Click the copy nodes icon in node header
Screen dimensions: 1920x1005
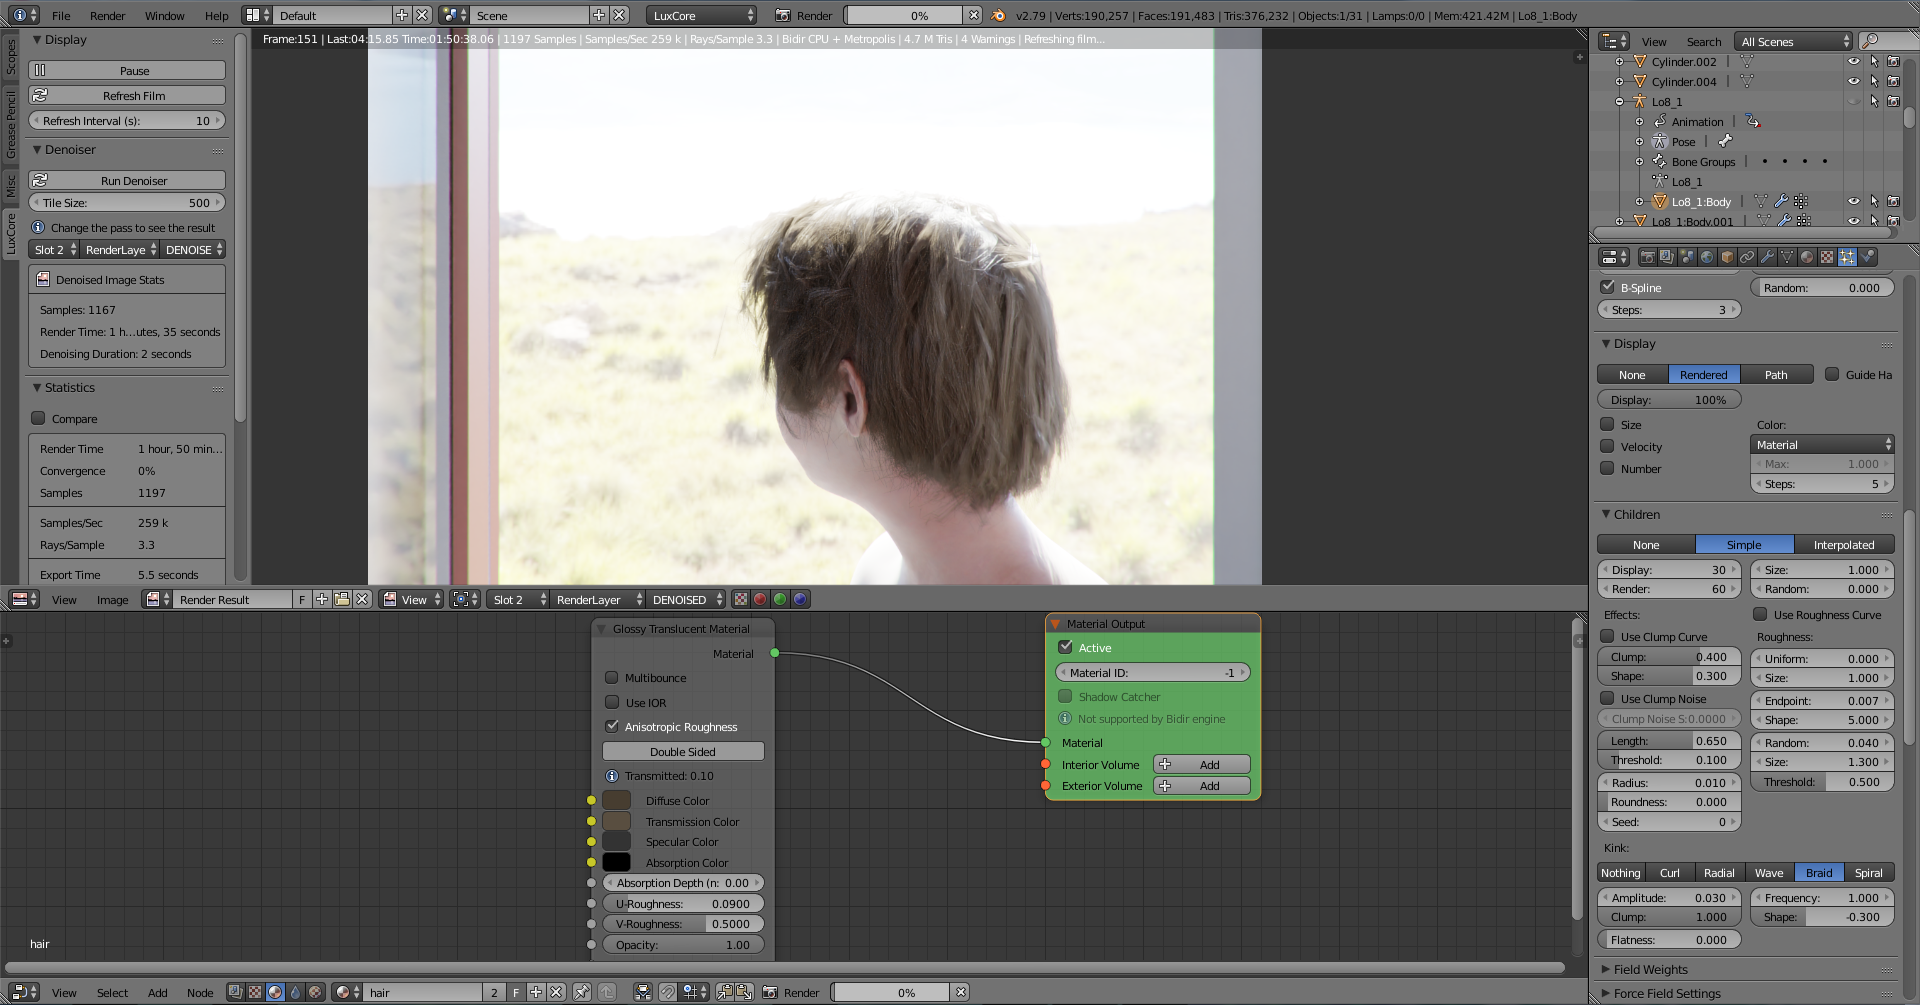(725, 992)
